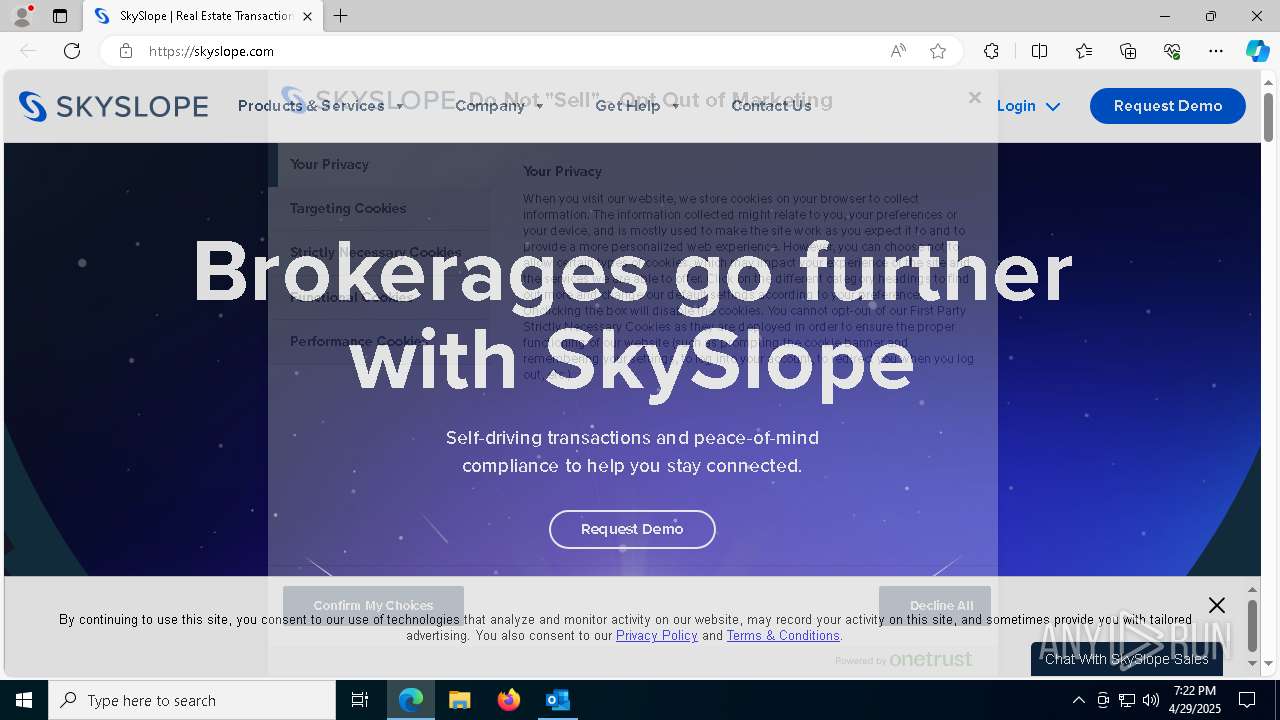Open volume control in tray
The width and height of the screenshot is (1280, 720).
tap(1151, 700)
